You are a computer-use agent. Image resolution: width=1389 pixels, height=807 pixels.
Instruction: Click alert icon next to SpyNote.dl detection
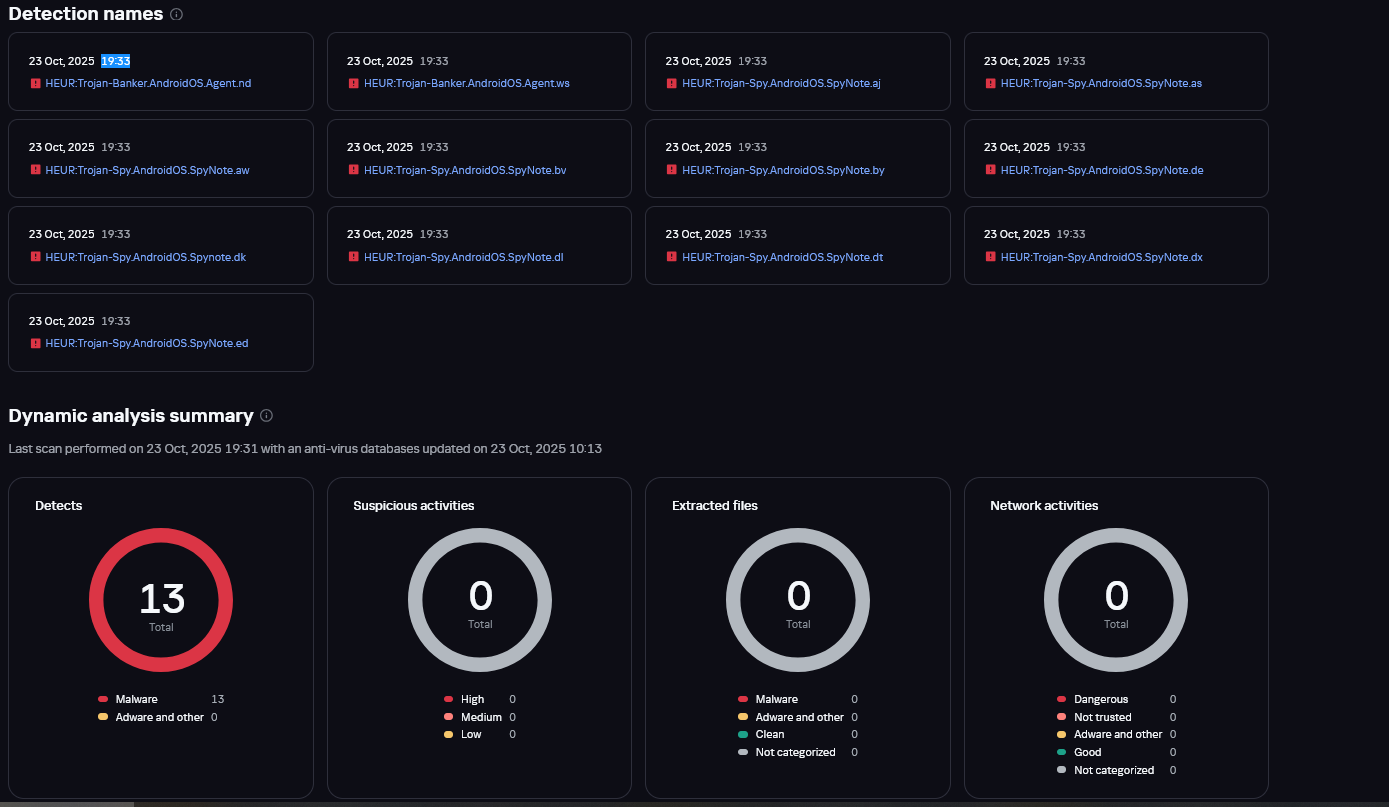pos(353,257)
